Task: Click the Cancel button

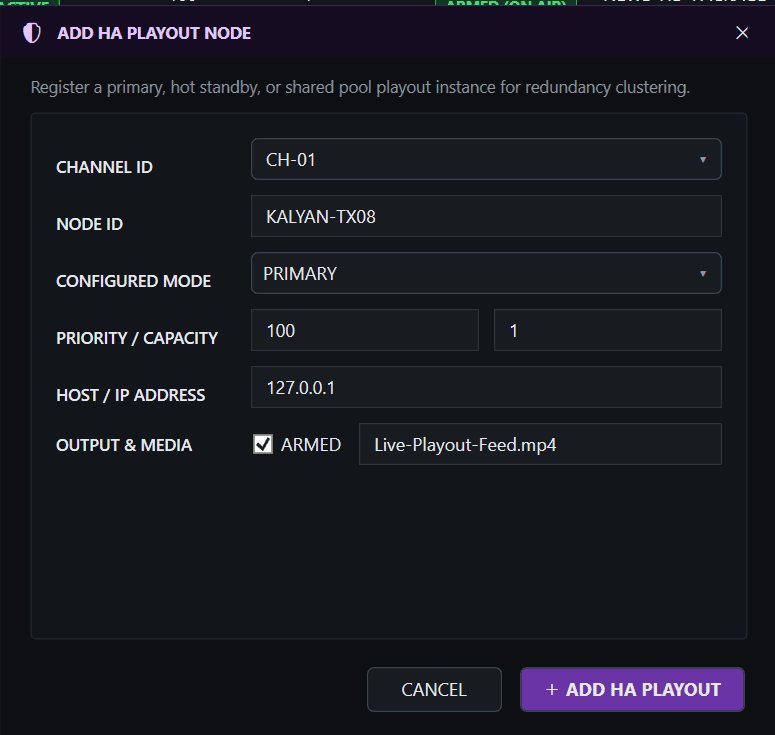Action: tap(434, 690)
